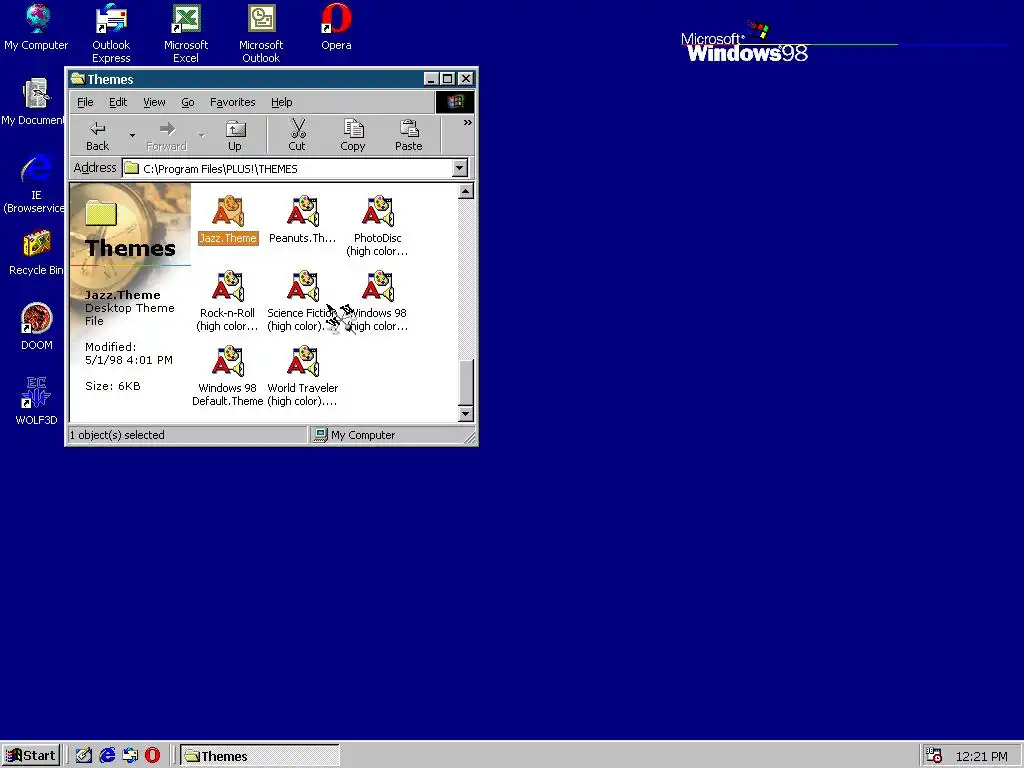Select the Jazz.Theme file
1024x768 pixels.
click(x=228, y=219)
